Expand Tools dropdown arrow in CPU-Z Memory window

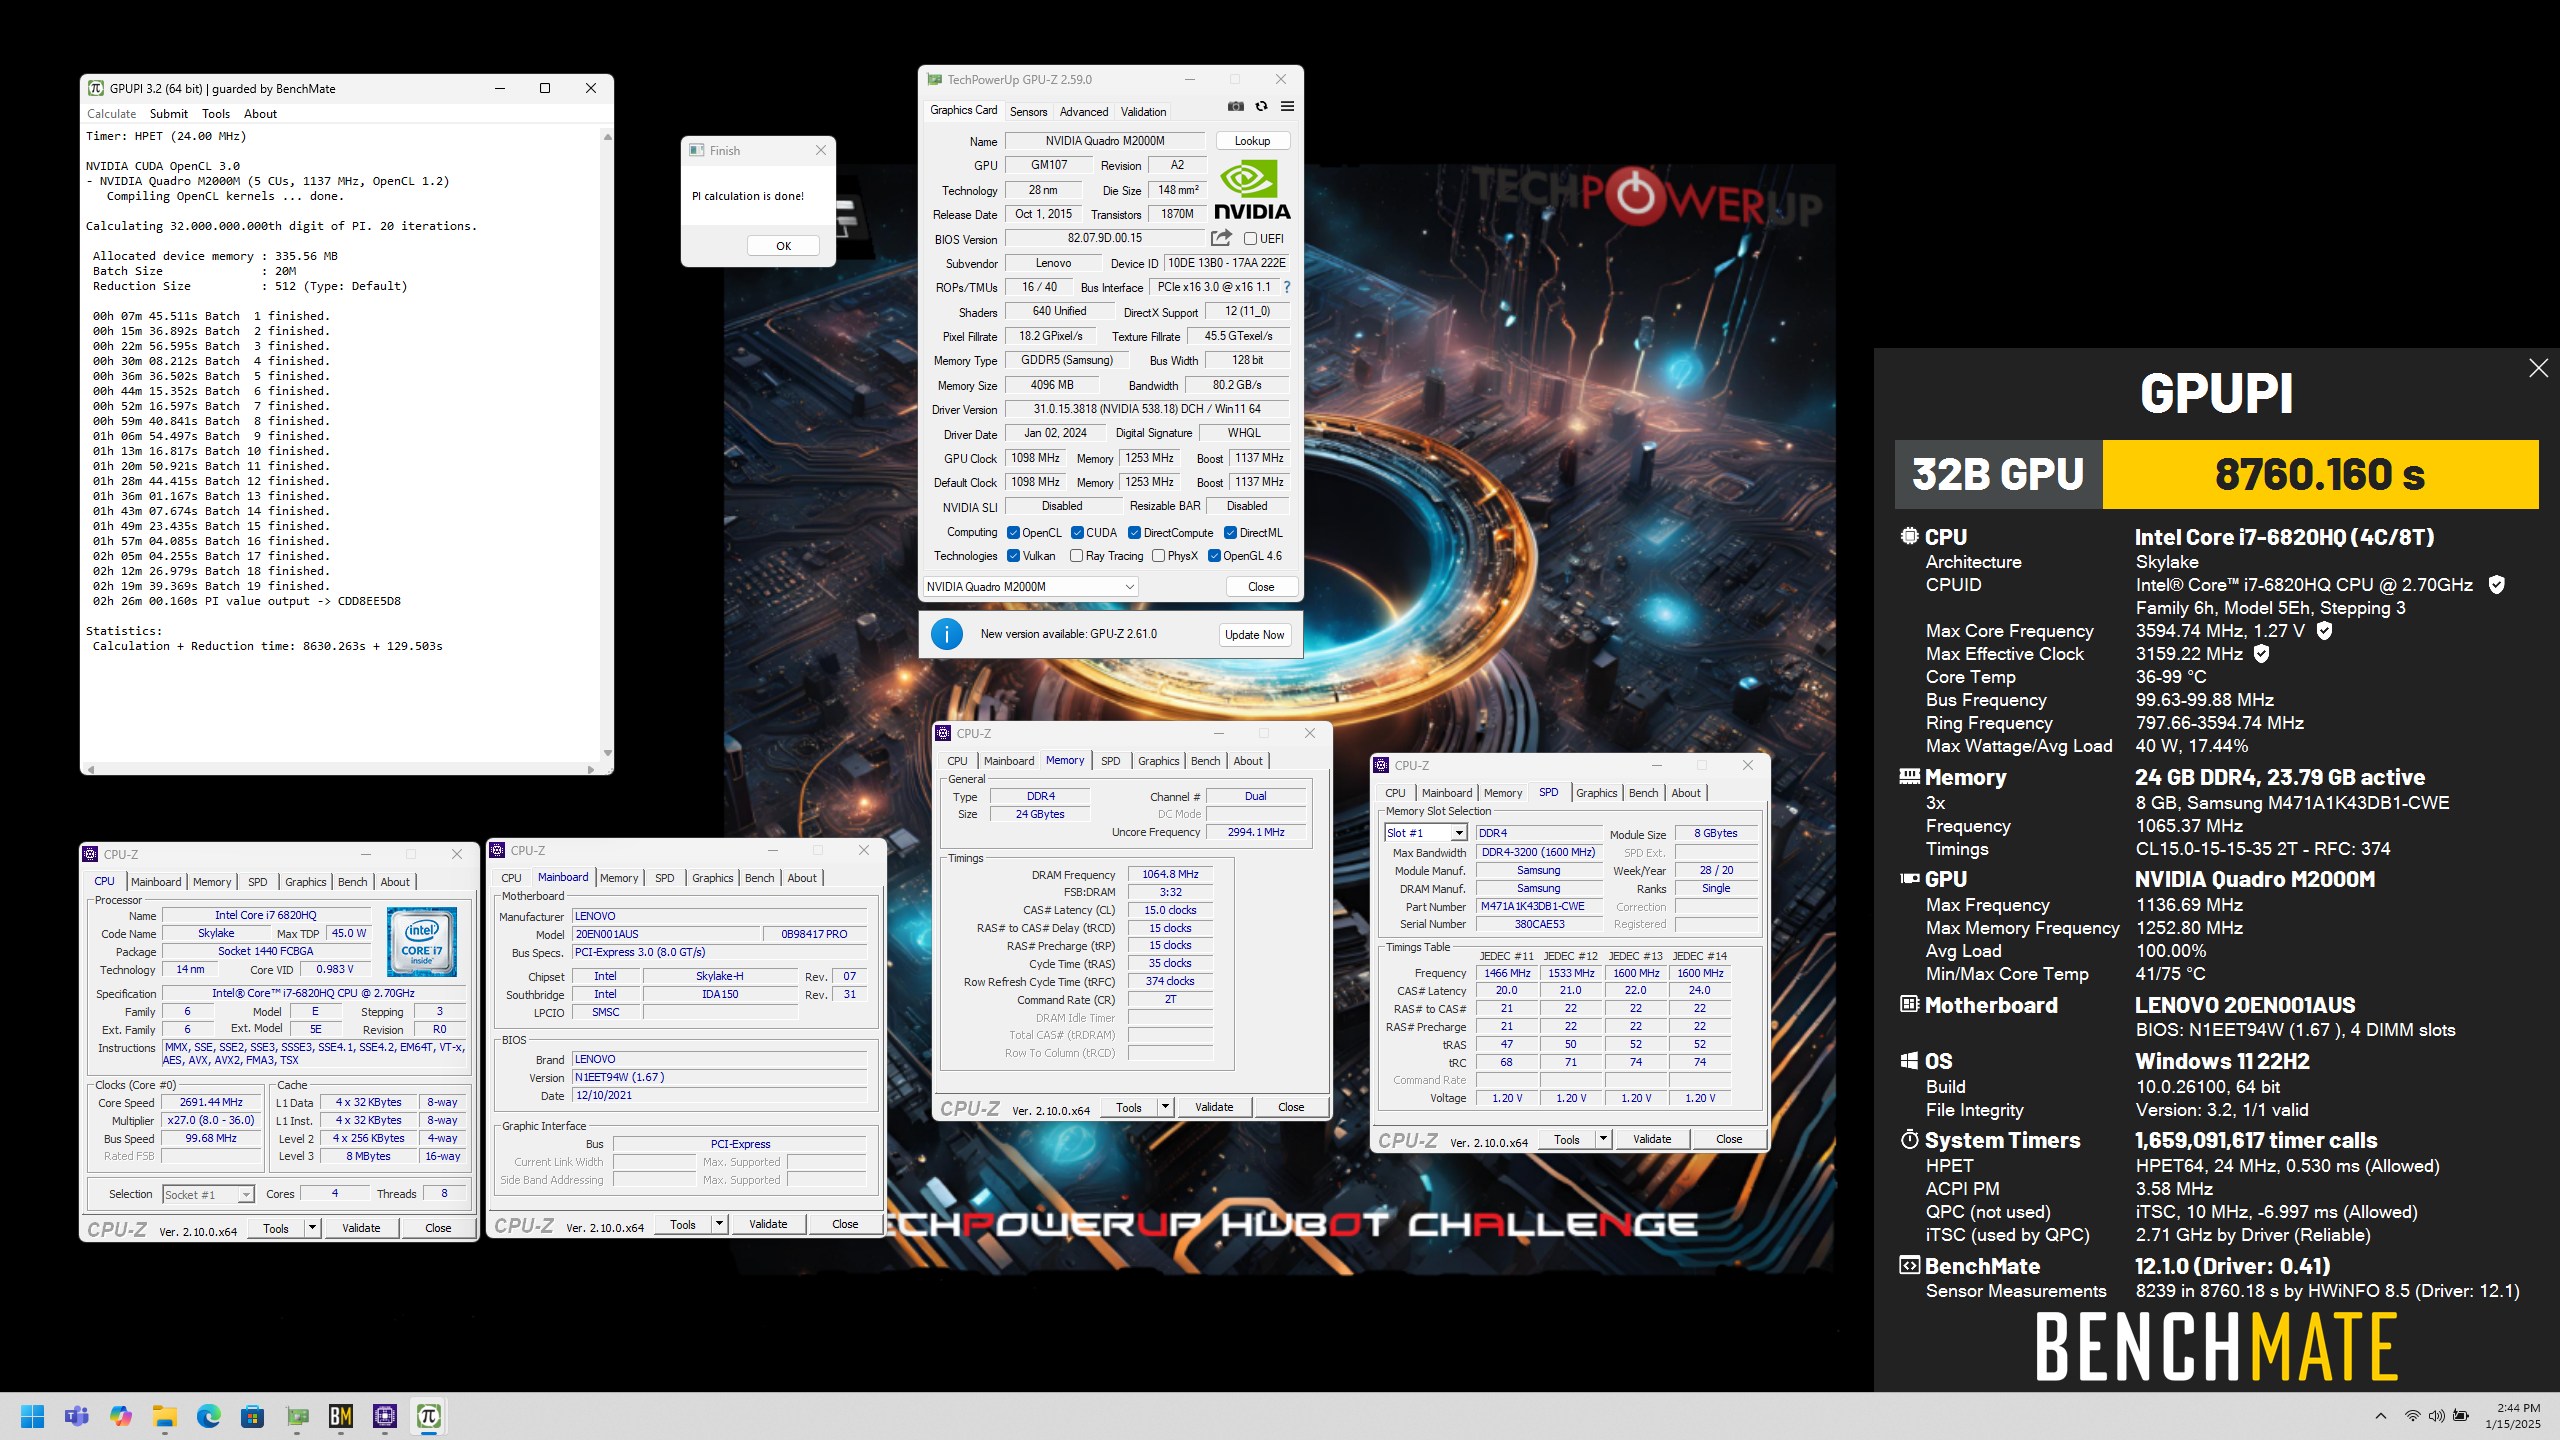[1165, 1107]
